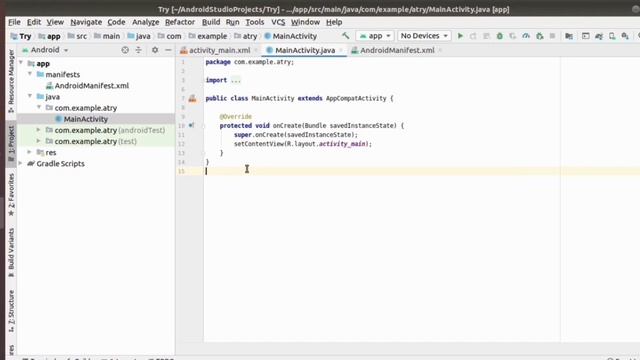Click 'package com.example.atry;' on line 1
Screen dimensions: 640x360
pos(250,62)
